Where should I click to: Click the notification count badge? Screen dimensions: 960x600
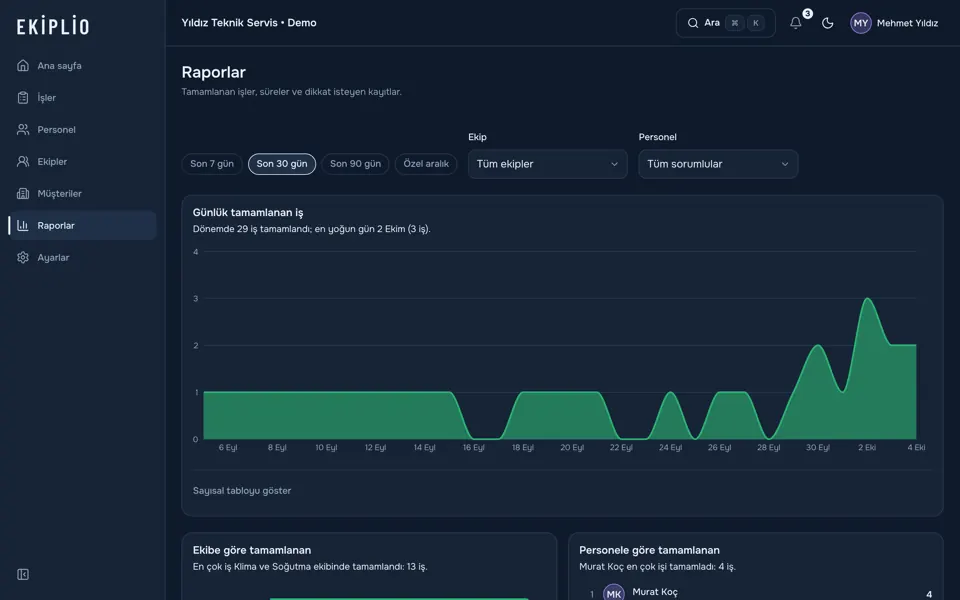pos(808,13)
